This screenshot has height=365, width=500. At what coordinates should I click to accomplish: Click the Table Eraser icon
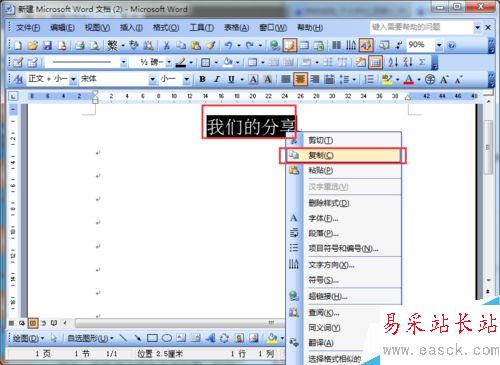[33, 62]
